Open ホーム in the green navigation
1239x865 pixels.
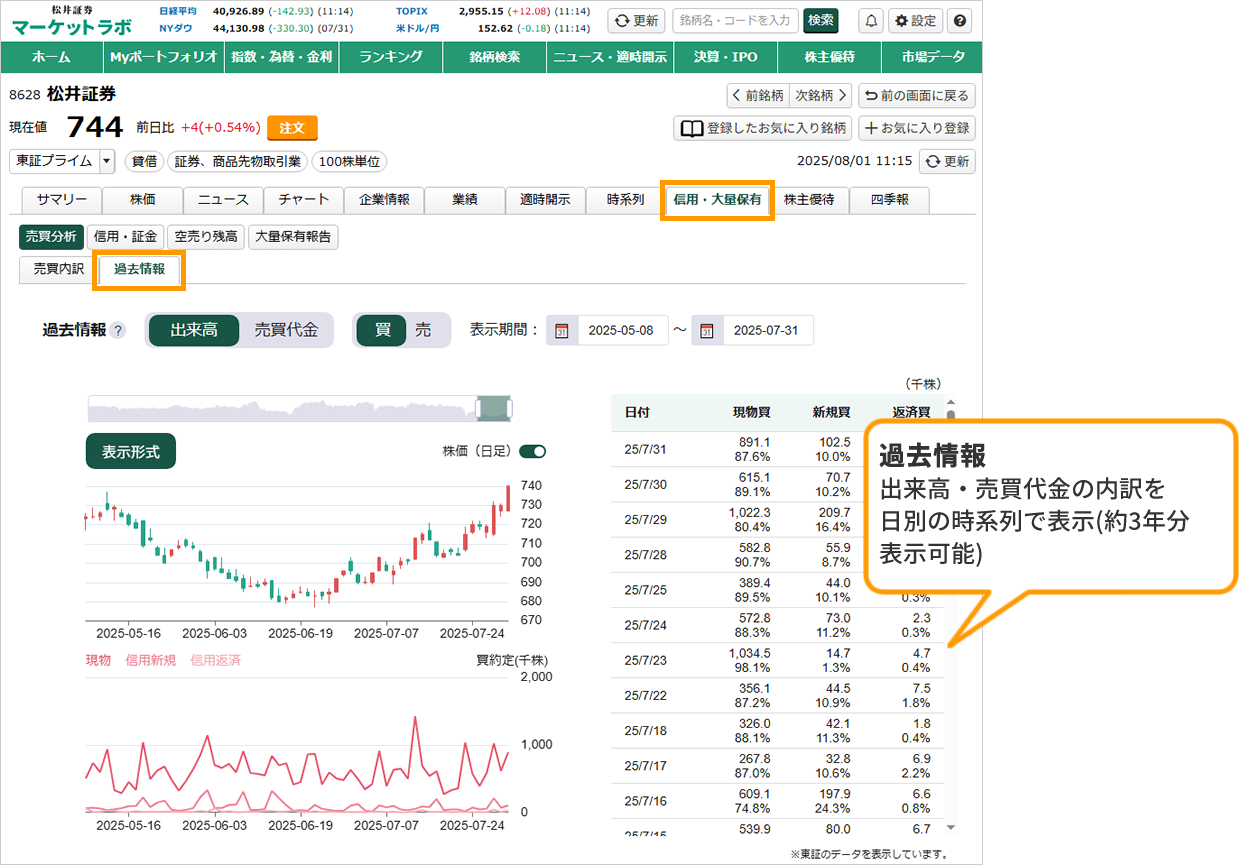point(51,57)
